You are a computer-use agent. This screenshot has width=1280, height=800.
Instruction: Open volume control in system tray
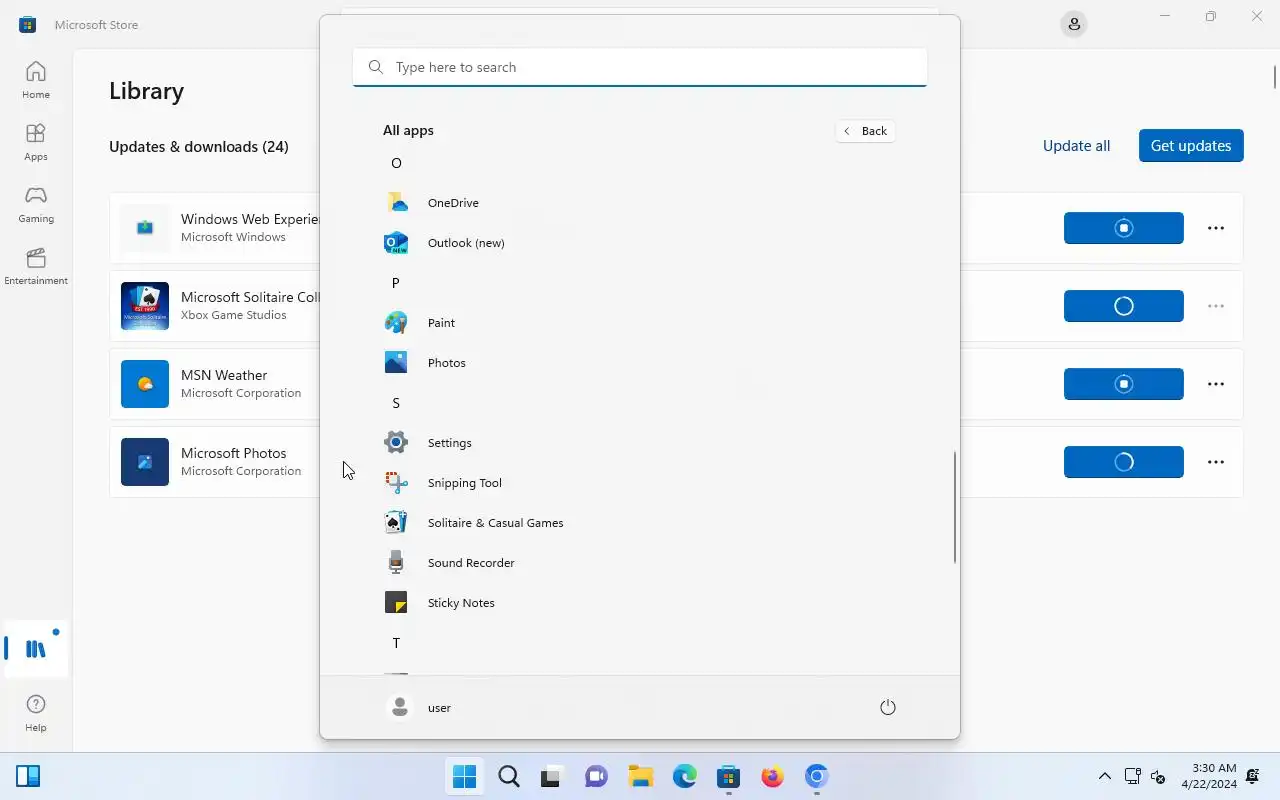click(x=1158, y=776)
